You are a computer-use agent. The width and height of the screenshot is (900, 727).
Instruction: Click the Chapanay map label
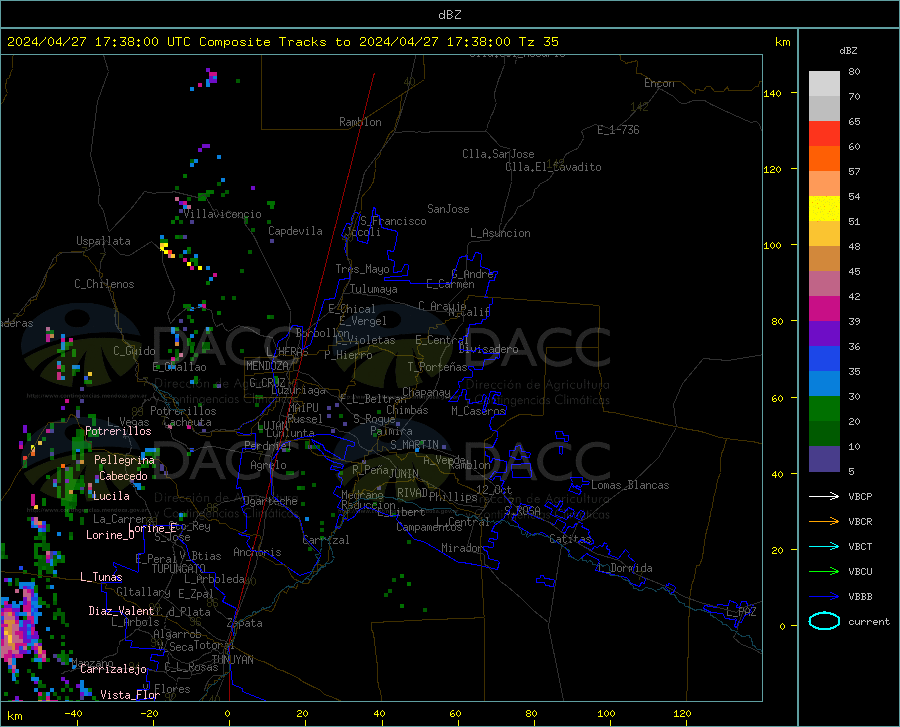[x=426, y=392]
